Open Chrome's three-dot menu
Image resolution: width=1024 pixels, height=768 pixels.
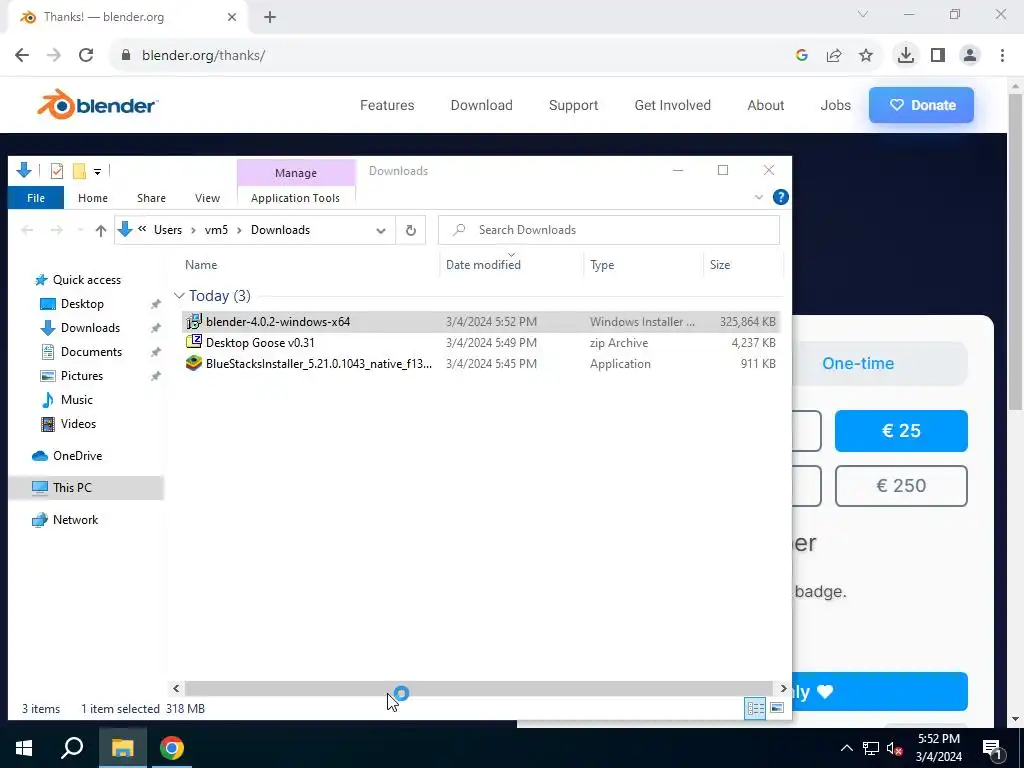tap(1002, 55)
